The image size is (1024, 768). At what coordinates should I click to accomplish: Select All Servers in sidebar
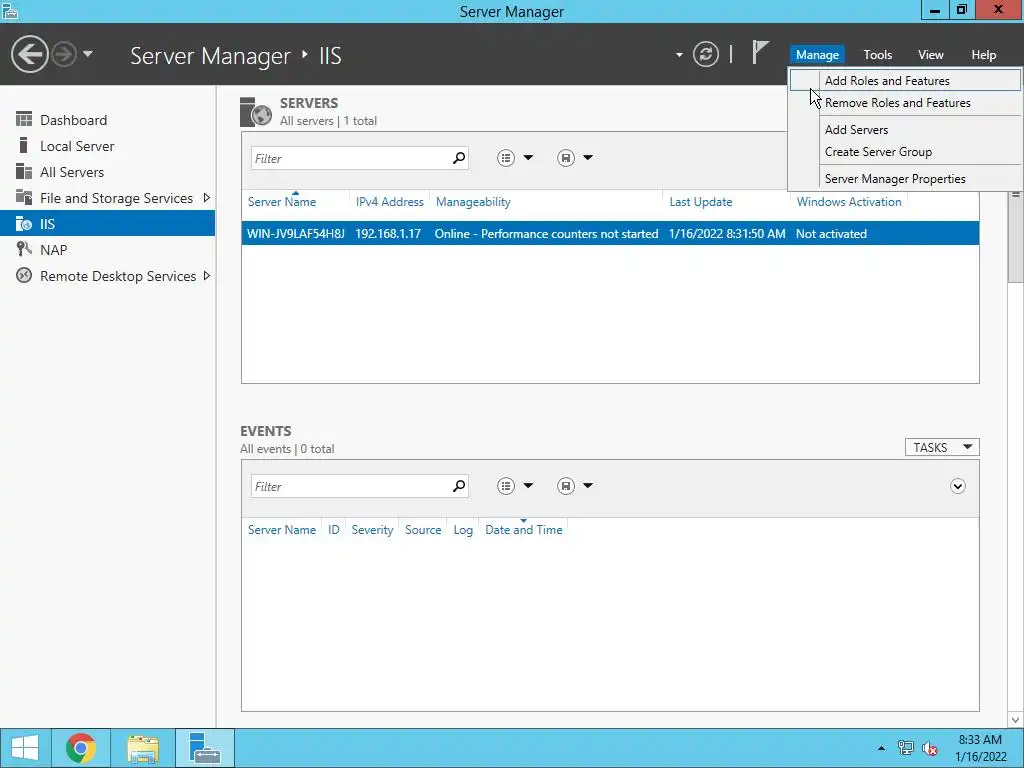[x=108, y=172]
